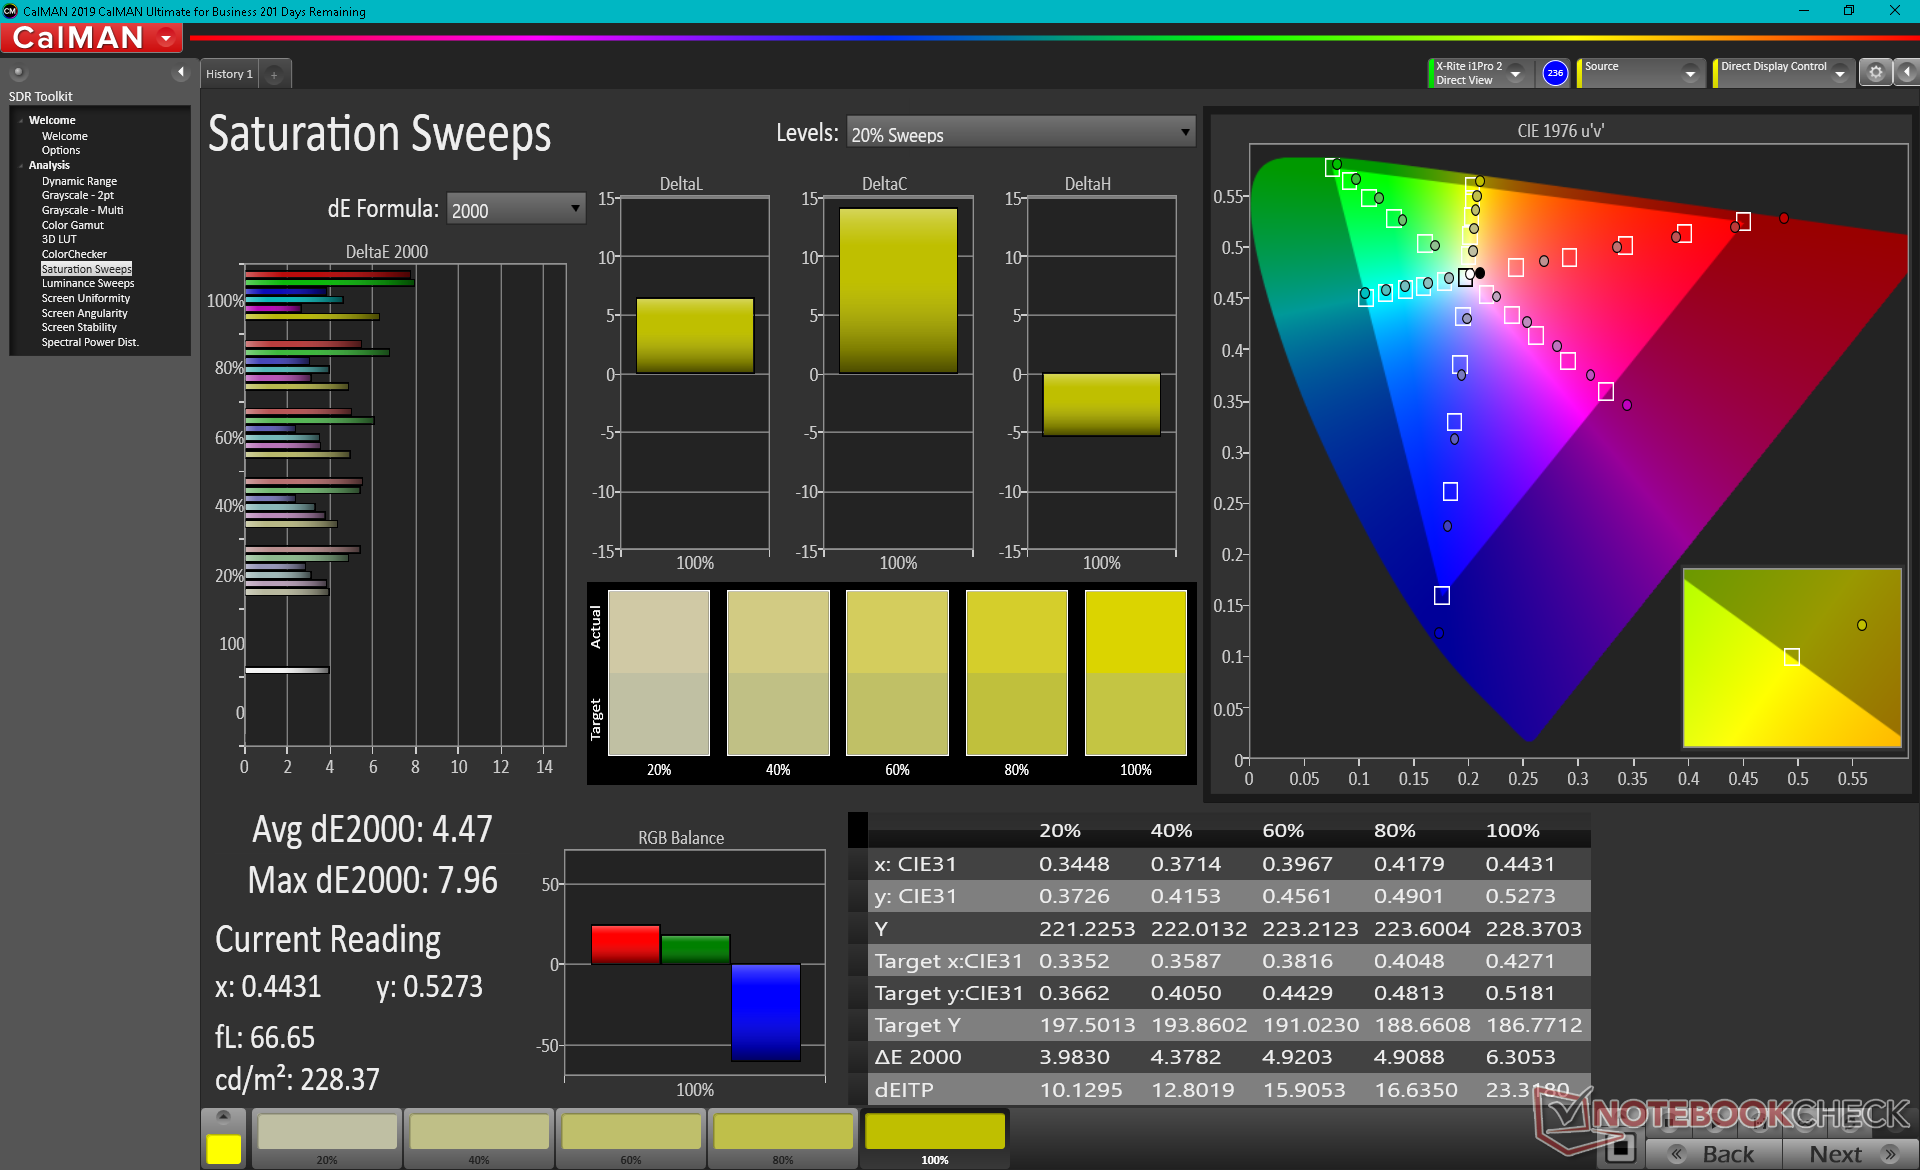This screenshot has height=1170, width=1920.
Task: Expand the X-Rite i1Pro 2 meter dropdown
Action: pos(1515,73)
